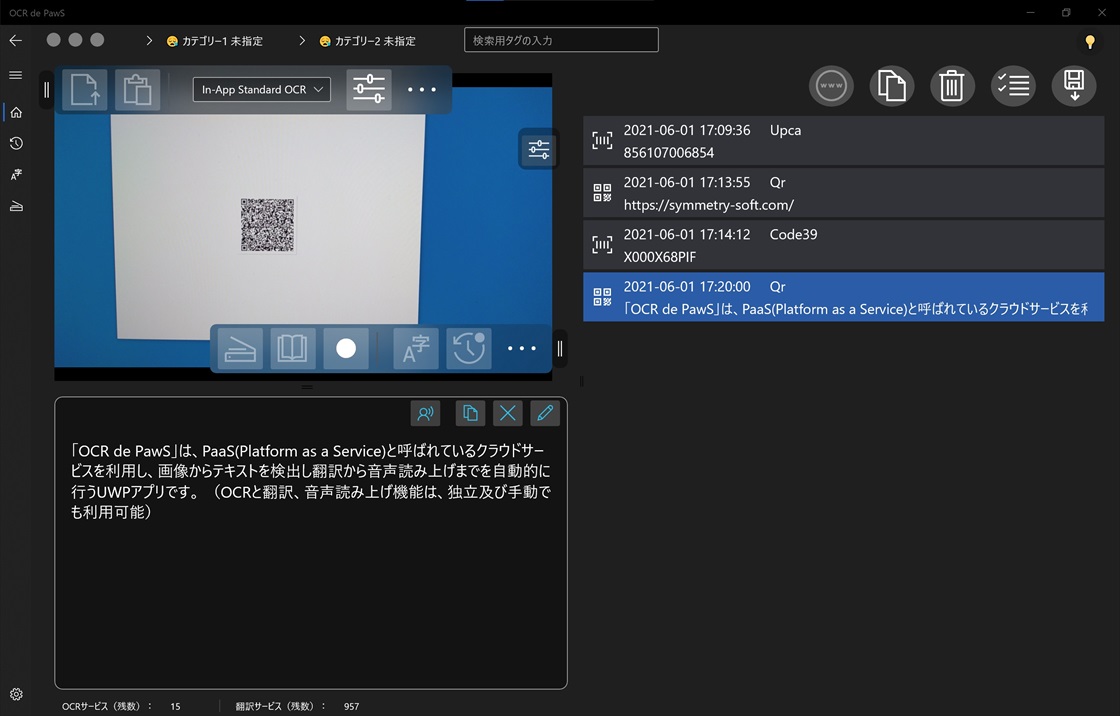Click the open image file icon
Image resolution: width=1120 pixels, height=716 pixels.
(85, 90)
